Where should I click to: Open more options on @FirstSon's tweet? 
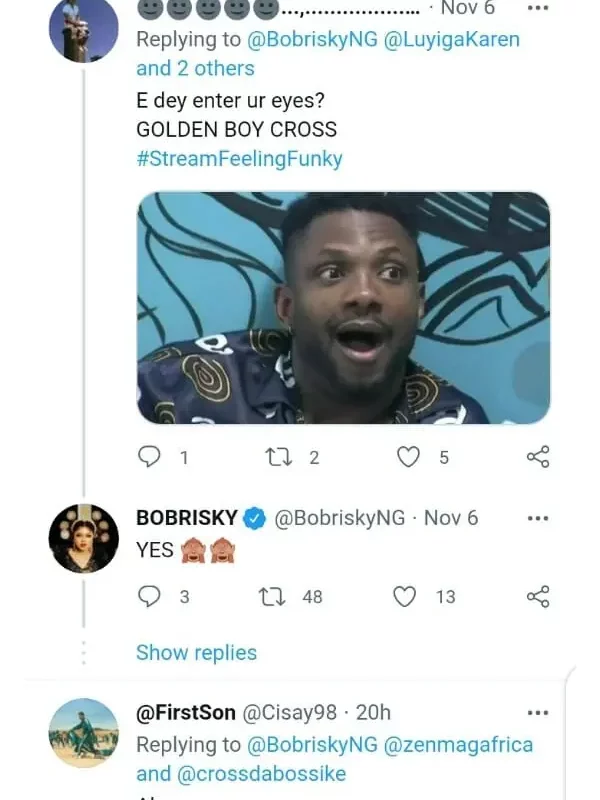click(538, 713)
